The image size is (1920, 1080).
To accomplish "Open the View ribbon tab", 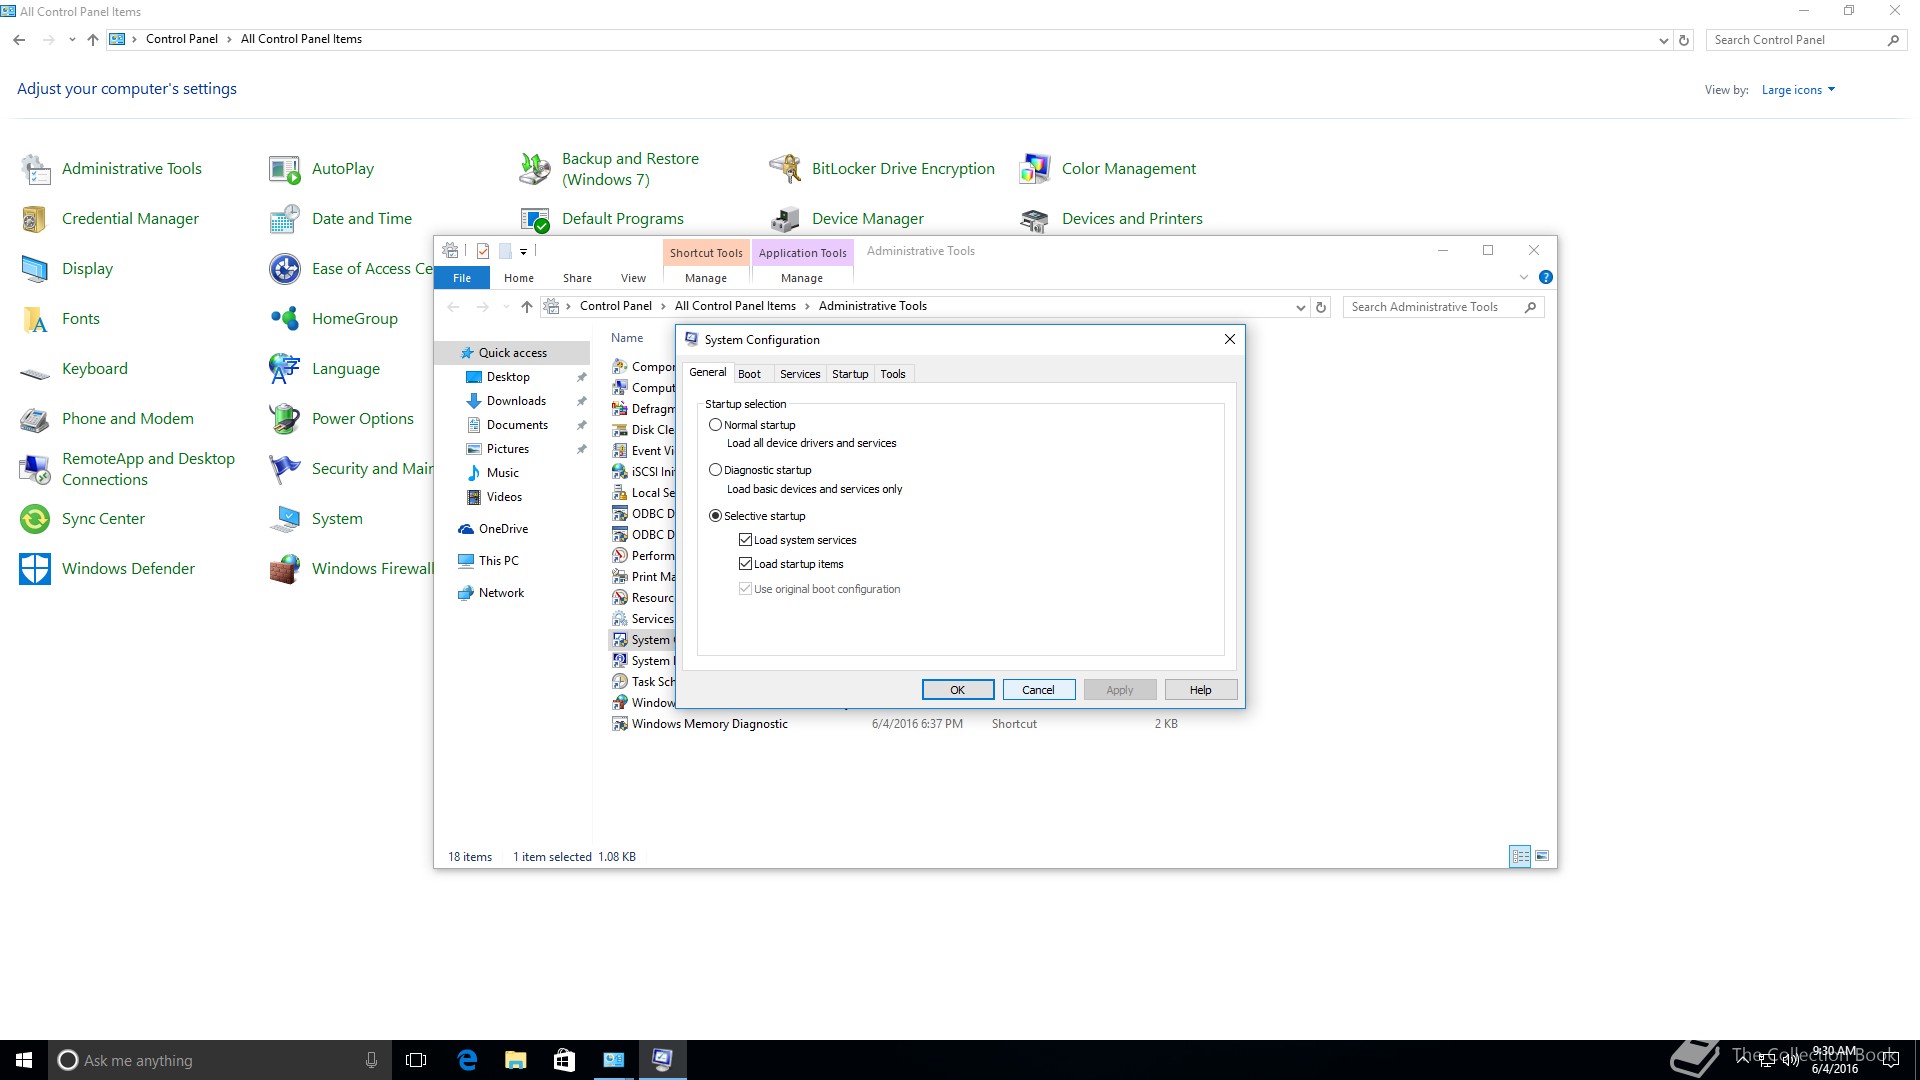I will pos(633,278).
